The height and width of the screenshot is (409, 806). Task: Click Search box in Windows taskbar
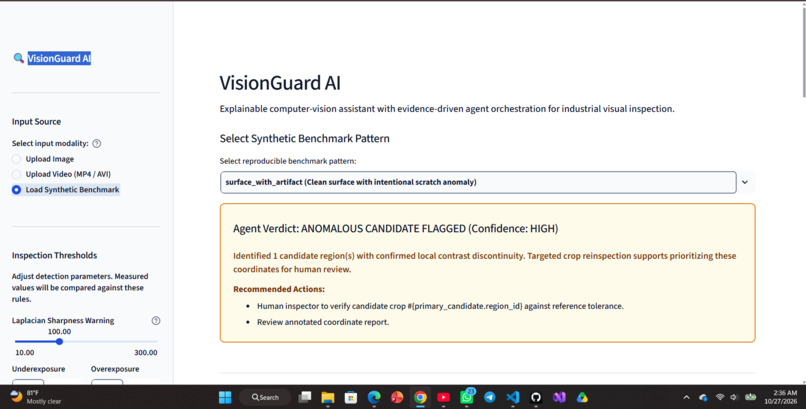pos(265,397)
